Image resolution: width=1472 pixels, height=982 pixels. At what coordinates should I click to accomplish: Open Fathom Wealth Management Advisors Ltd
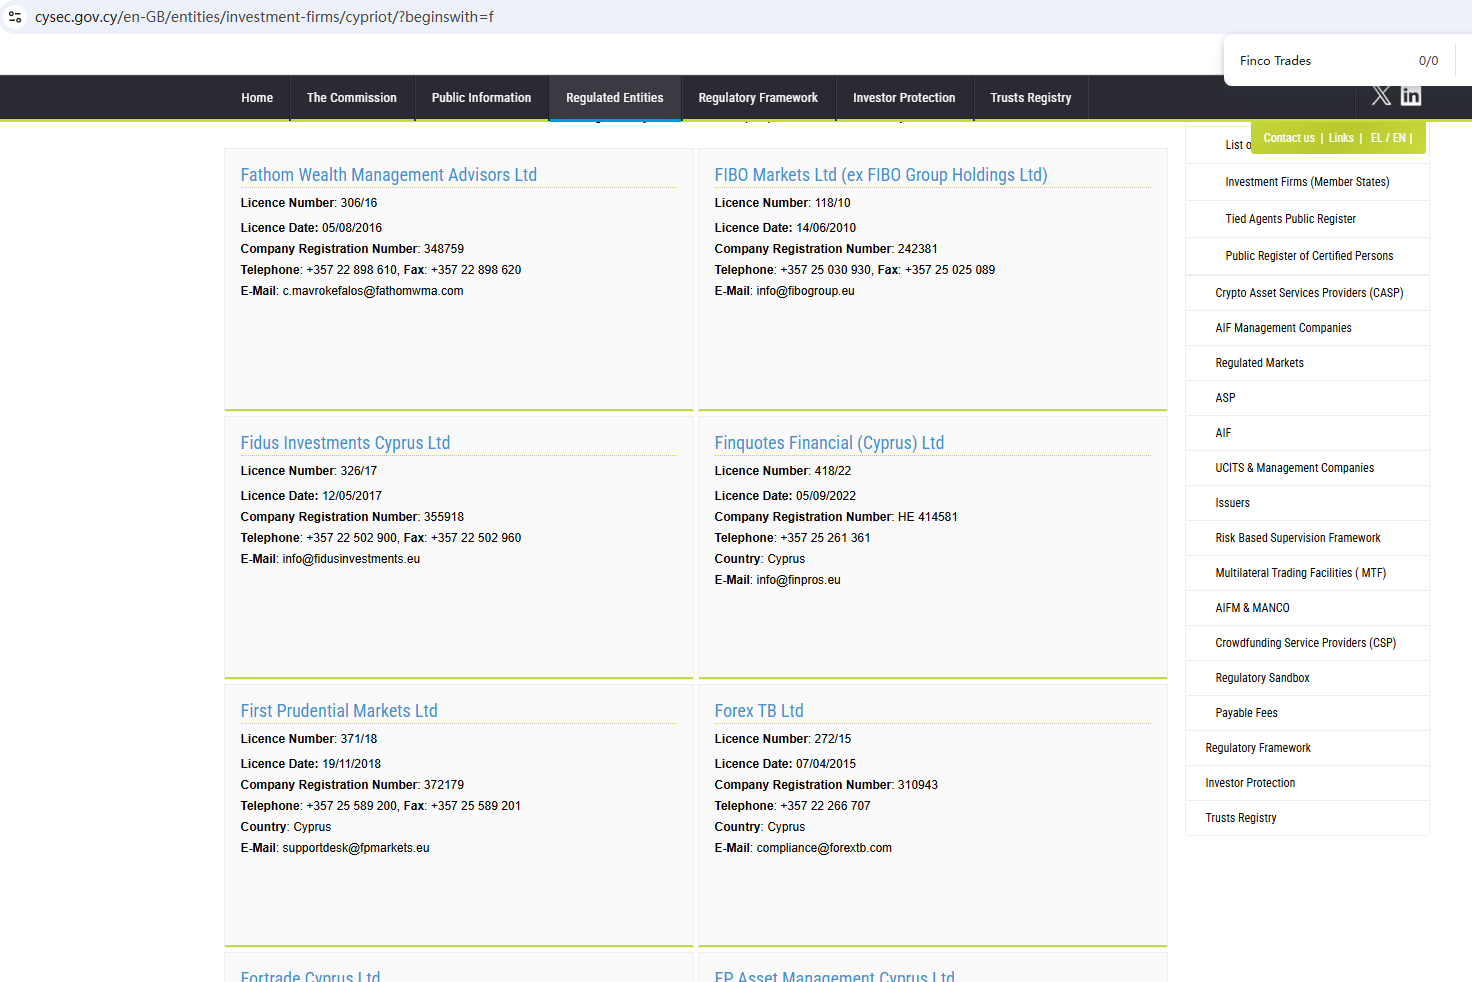pos(388,175)
